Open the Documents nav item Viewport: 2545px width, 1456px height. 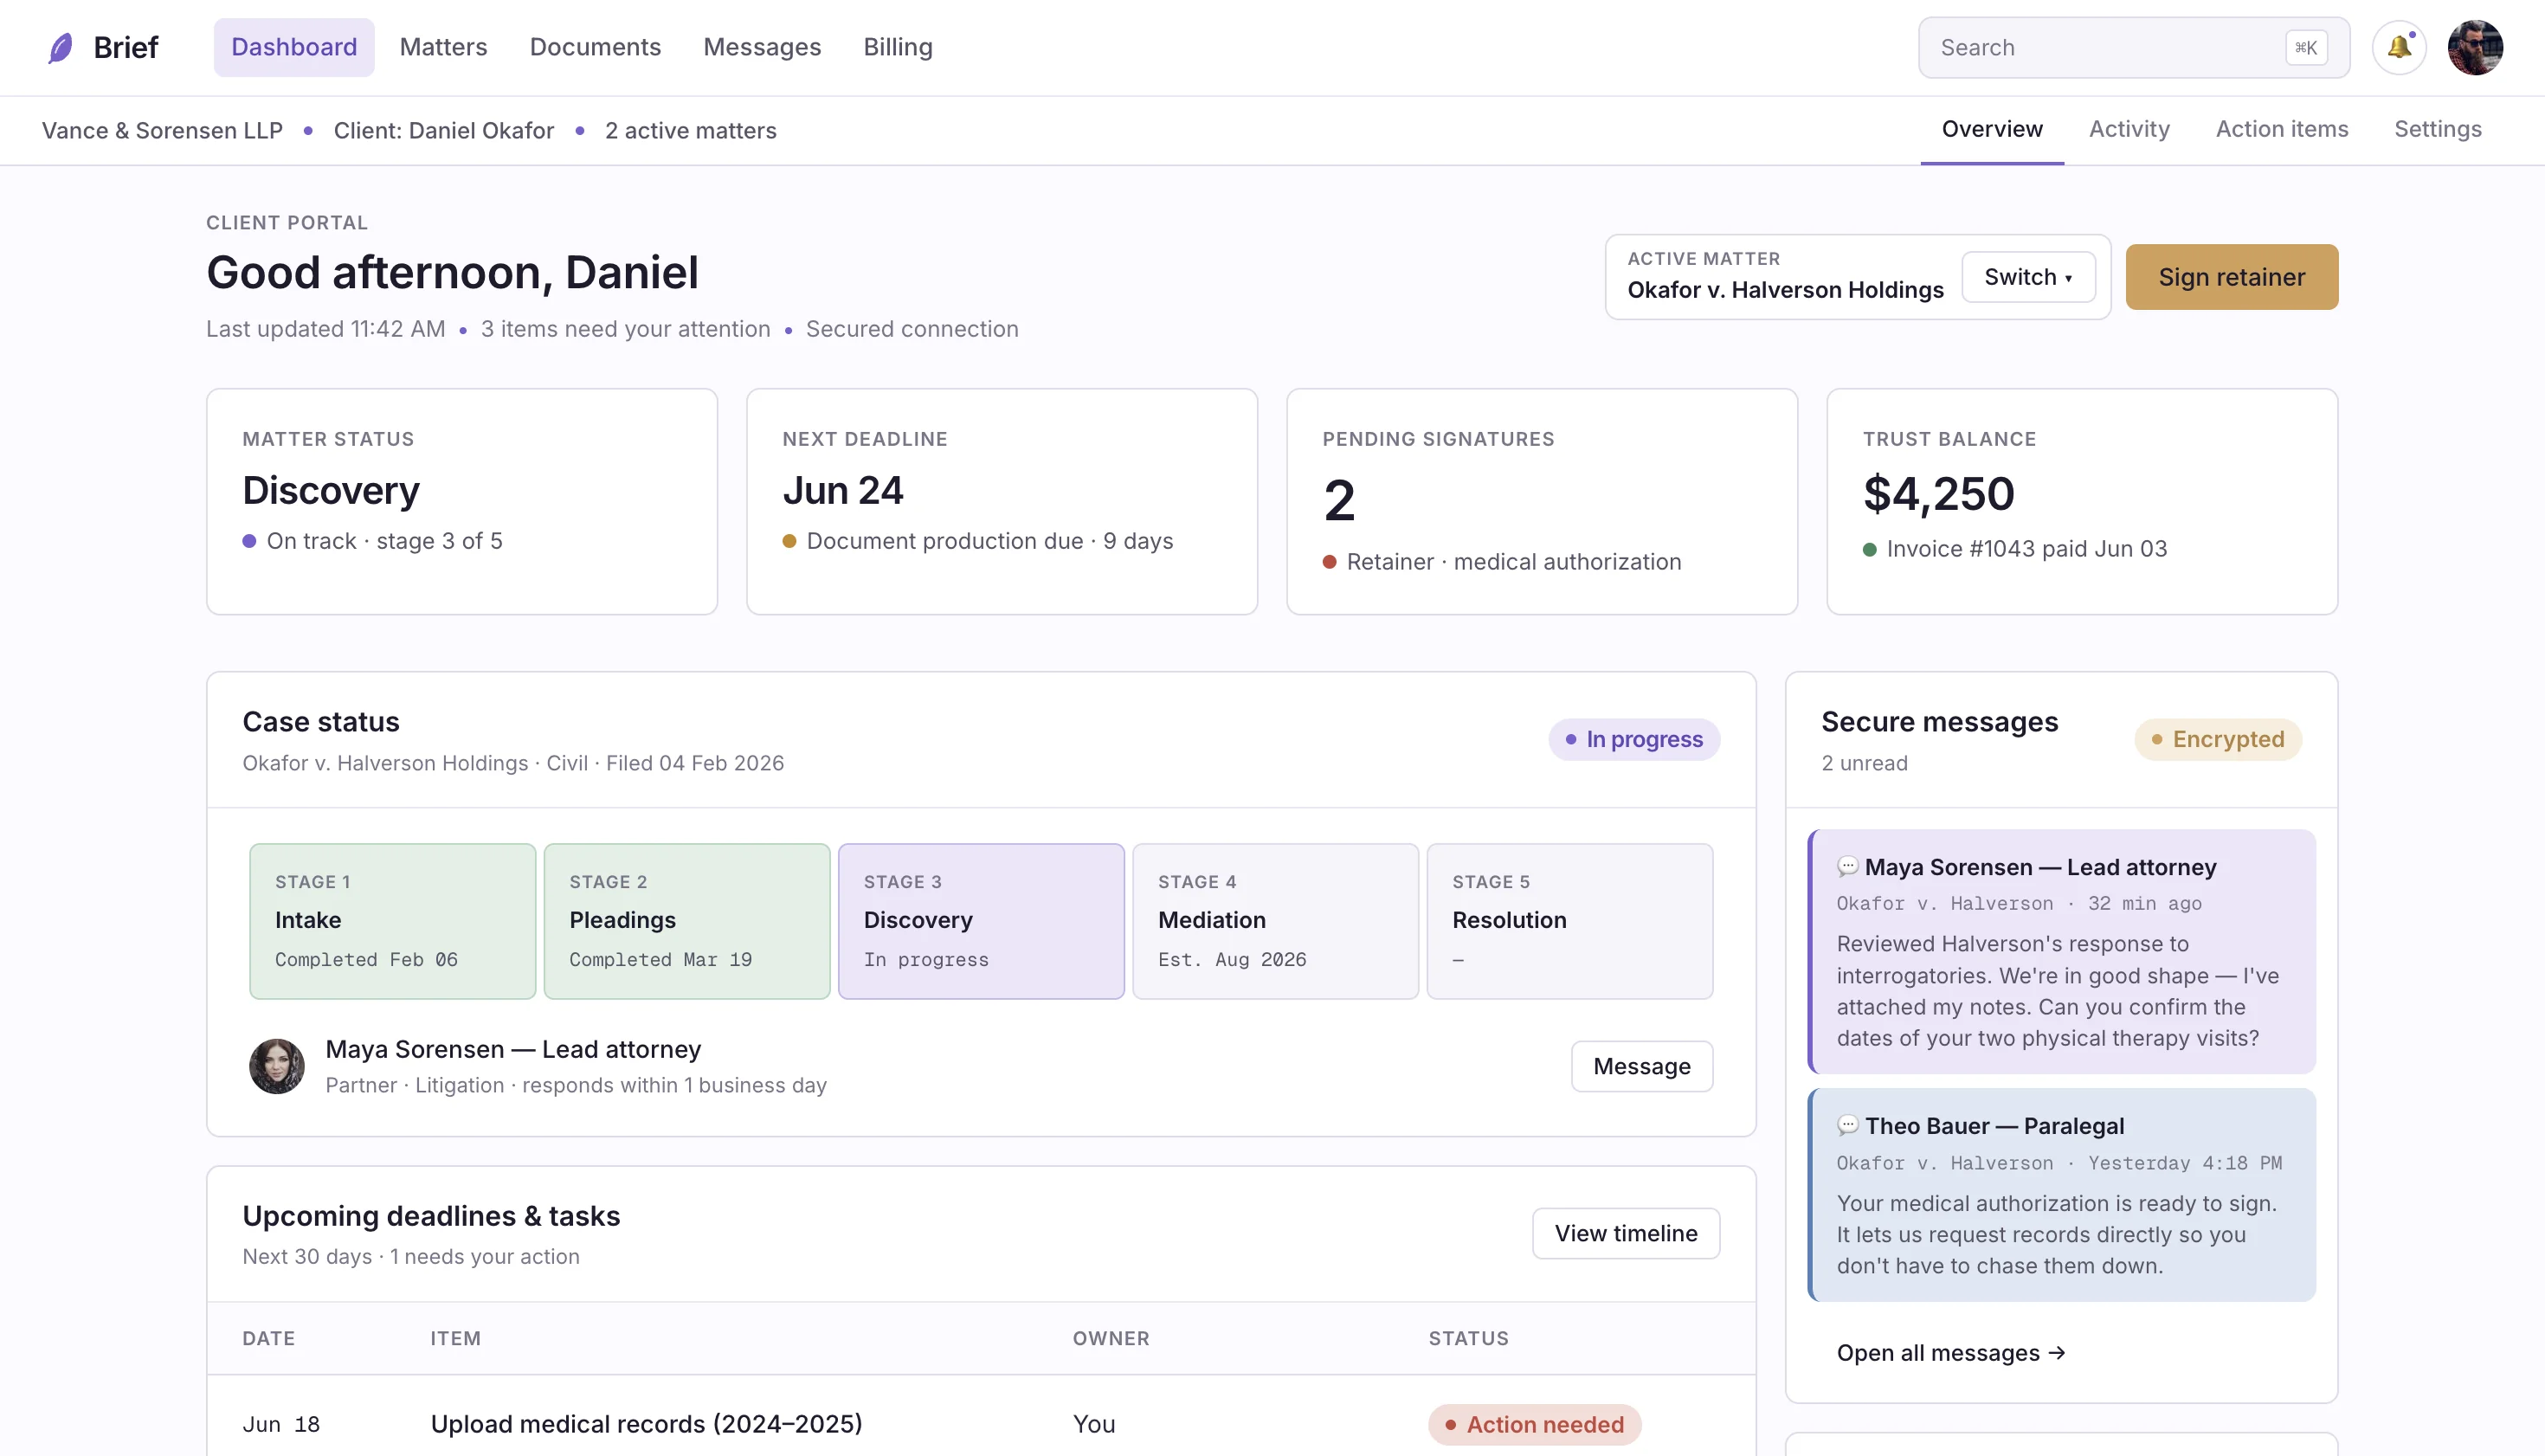pos(595,47)
